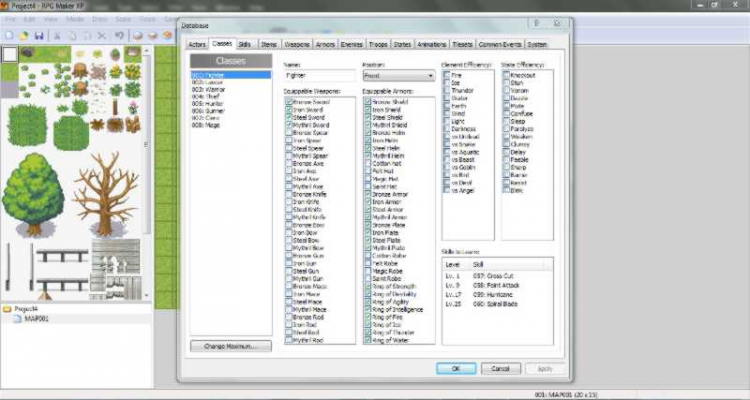This screenshot has width=750, height=400.
Task: Click the Database dialog help question mark
Action: (537, 23)
